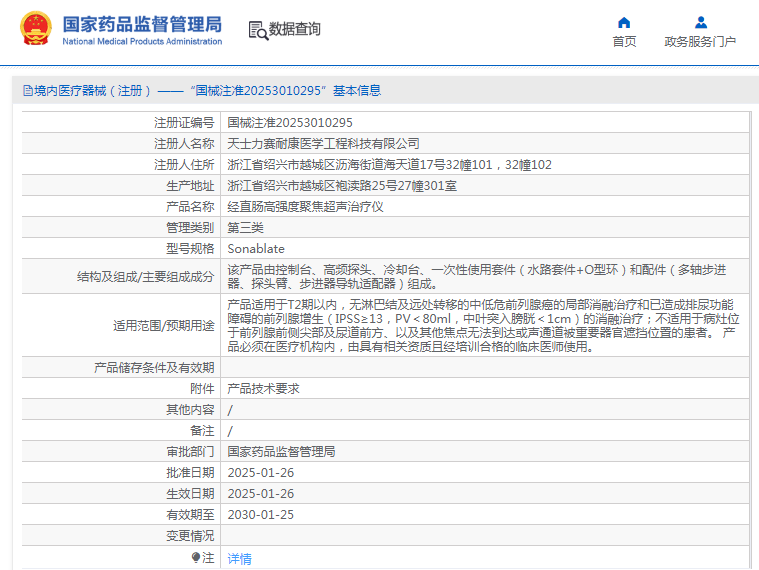Select product name 经直肠高强度聚焦超声治疗仪

[x=305, y=207]
